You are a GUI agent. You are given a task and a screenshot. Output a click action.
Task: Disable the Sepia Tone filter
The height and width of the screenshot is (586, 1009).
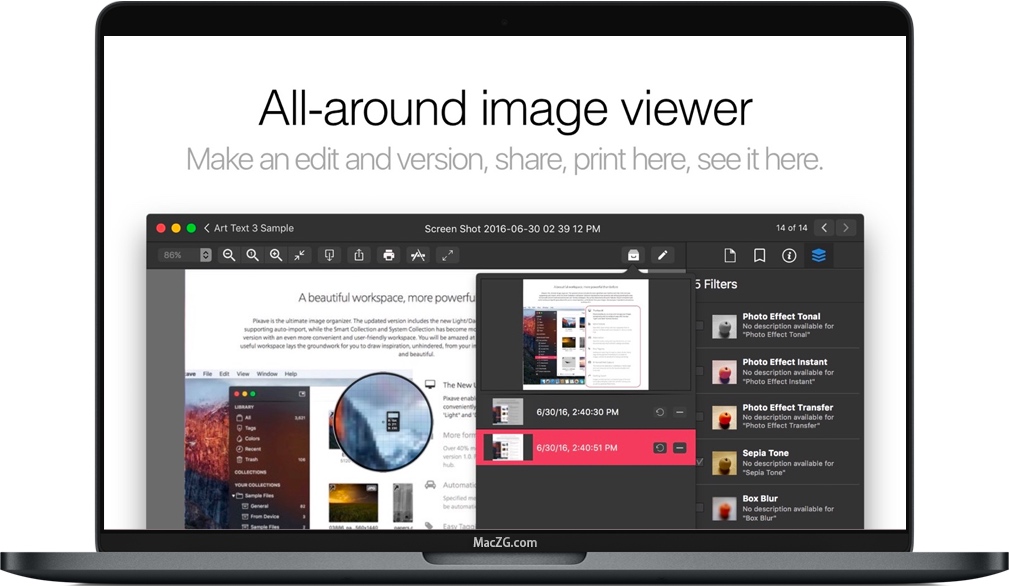(701, 463)
